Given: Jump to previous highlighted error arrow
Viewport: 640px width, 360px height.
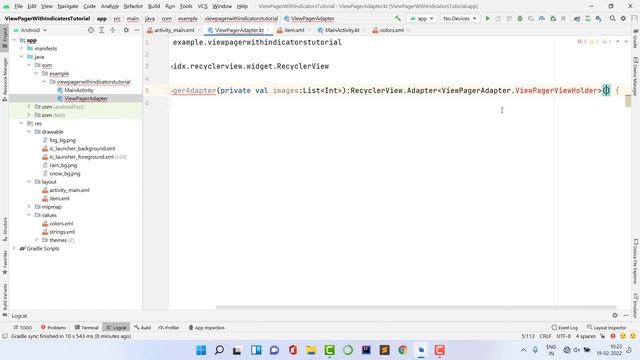Looking at the screenshot, I should (x=618, y=42).
